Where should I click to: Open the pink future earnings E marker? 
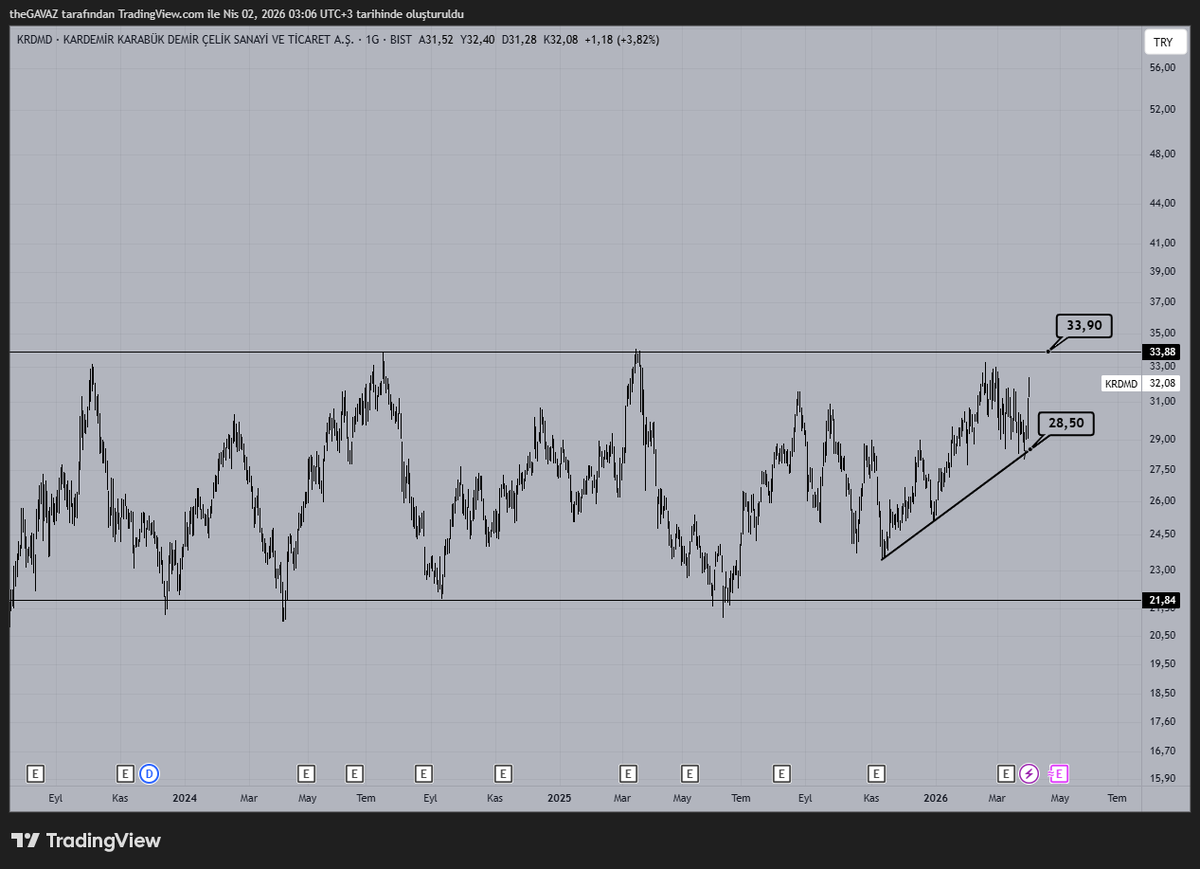(1059, 773)
